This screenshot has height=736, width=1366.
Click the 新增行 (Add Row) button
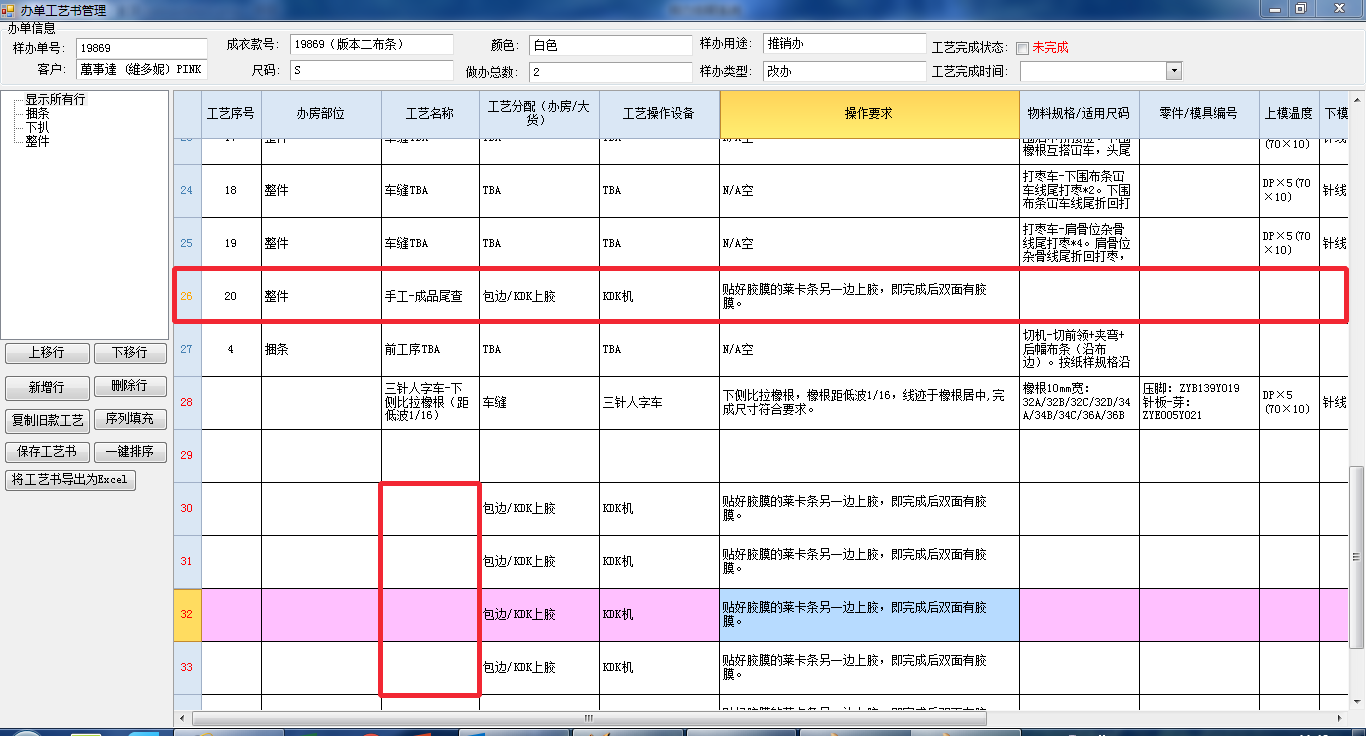46,385
